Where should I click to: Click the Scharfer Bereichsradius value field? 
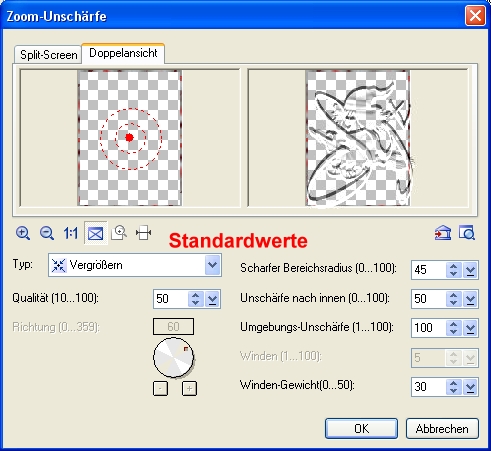[429, 270]
